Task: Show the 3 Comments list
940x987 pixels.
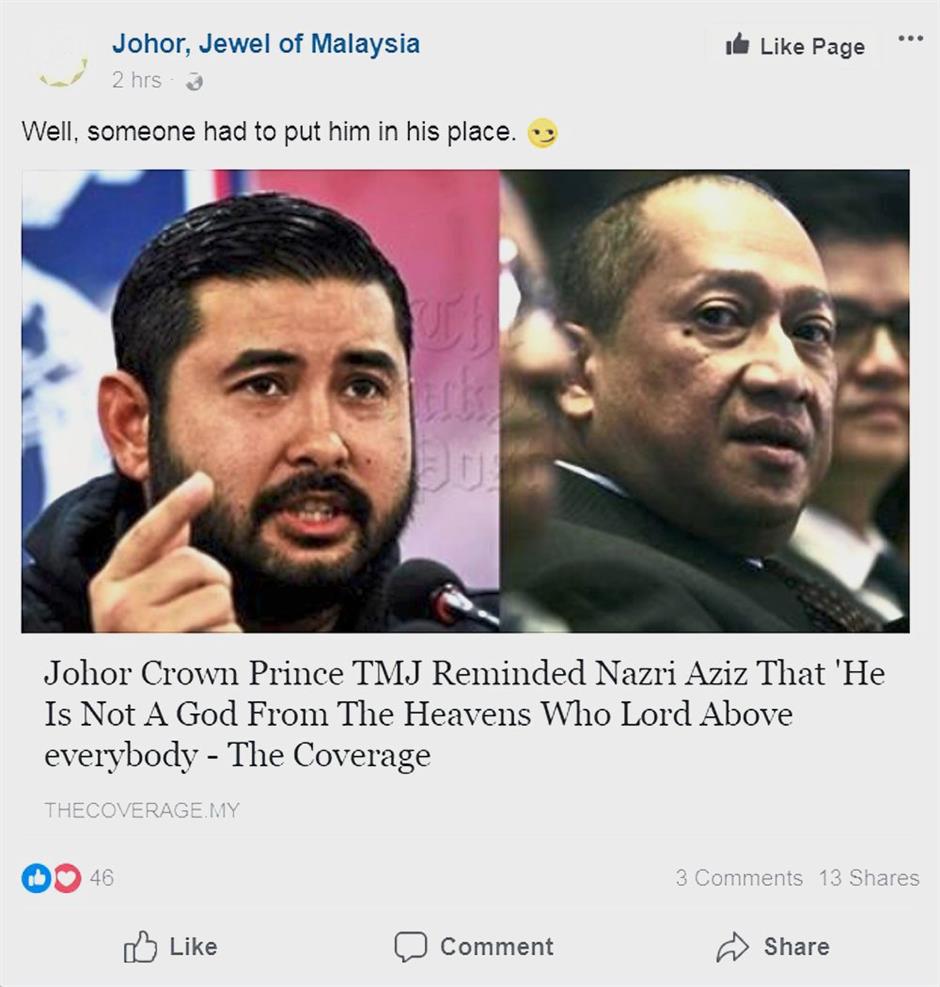Action: point(739,877)
